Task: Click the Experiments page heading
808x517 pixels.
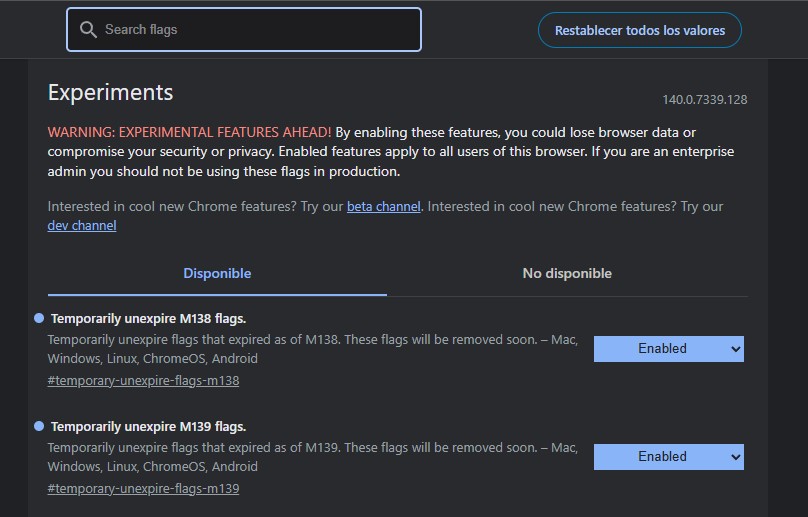Action: pos(110,92)
